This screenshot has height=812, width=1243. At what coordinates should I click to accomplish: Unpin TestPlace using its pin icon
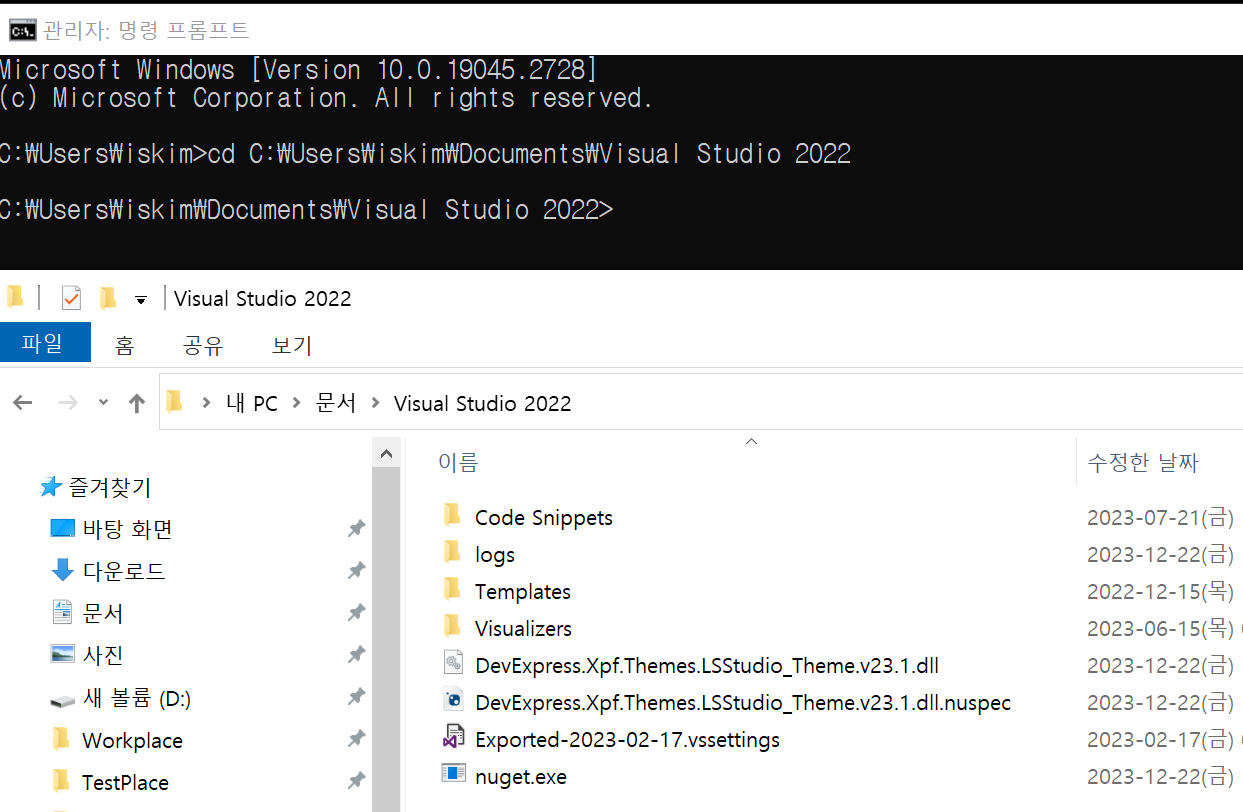click(x=356, y=781)
